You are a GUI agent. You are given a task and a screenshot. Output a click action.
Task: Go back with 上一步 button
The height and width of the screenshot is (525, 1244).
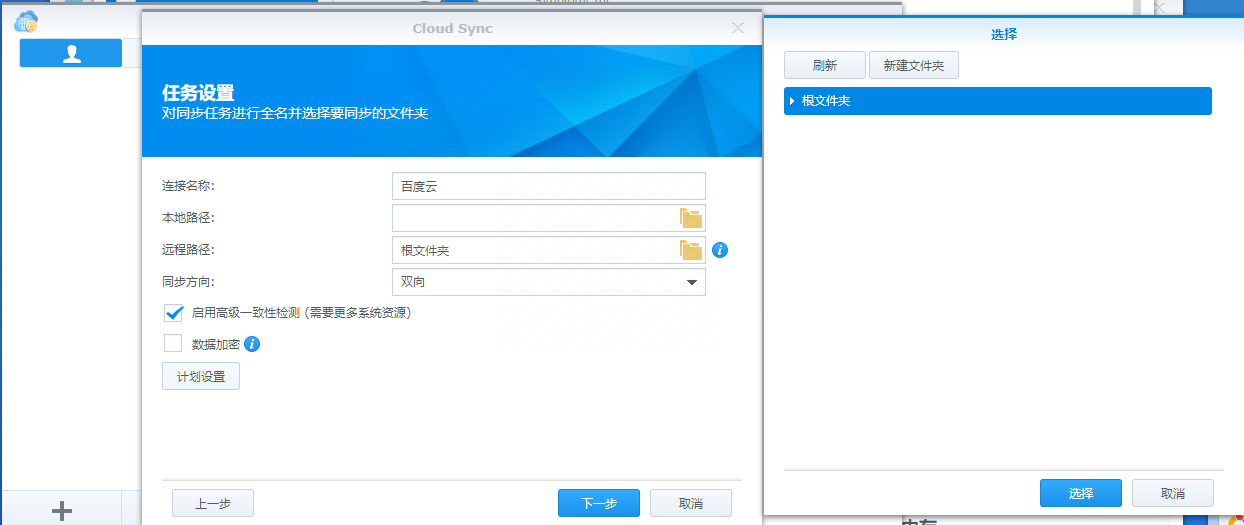pyautogui.click(x=213, y=503)
